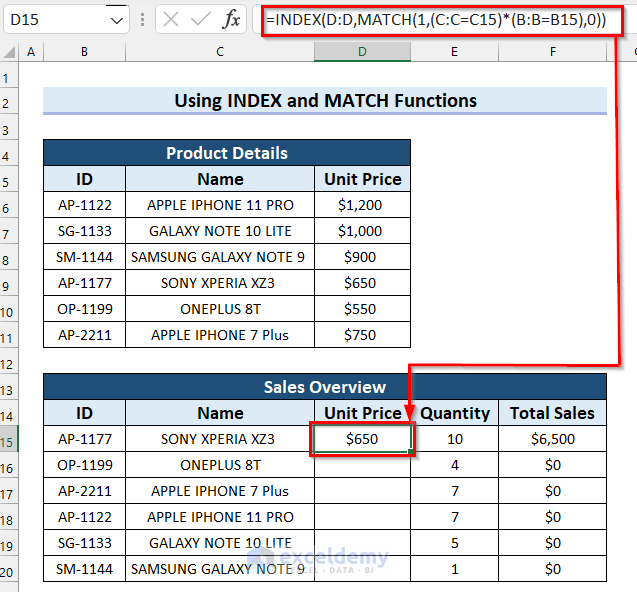Click the 'Total Sales' column heading
637x592 pixels.
click(x=552, y=413)
